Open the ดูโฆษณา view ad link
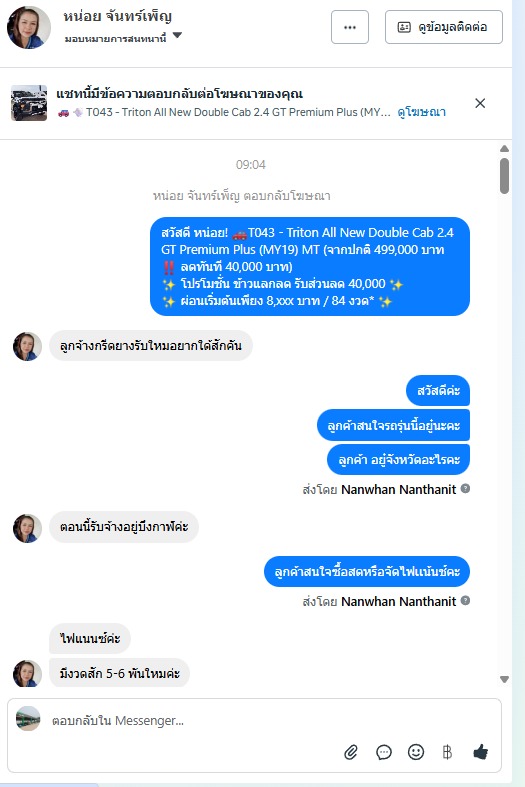The width and height of the screenshot is (525, 787). pos(422,112)
